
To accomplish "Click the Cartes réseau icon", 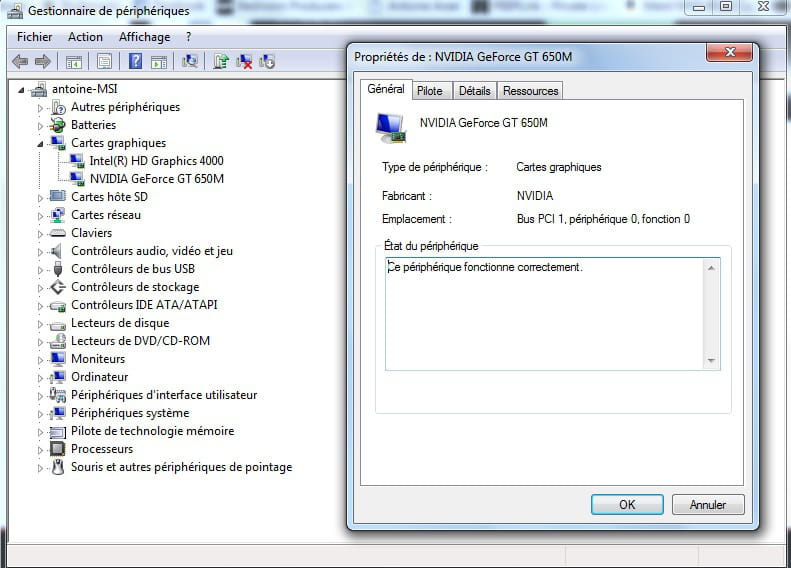I will [x=58, y=215].
